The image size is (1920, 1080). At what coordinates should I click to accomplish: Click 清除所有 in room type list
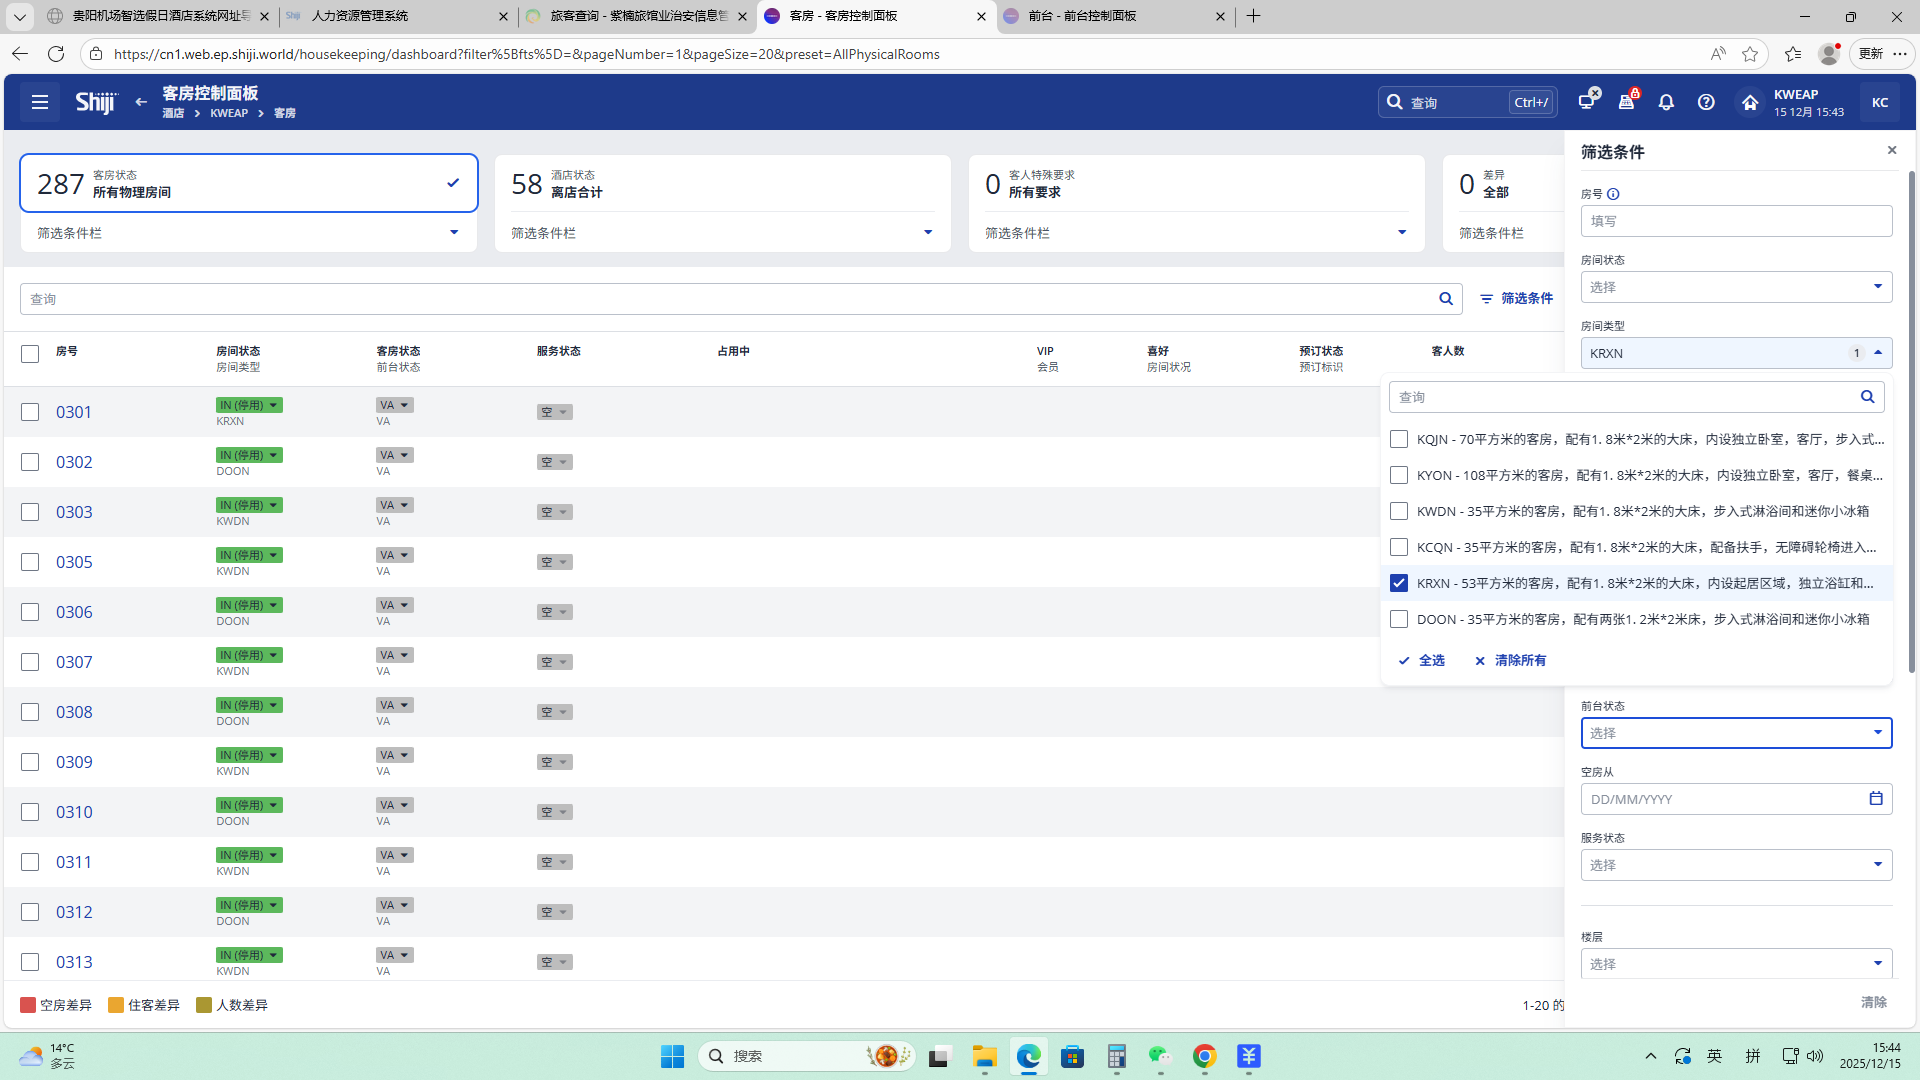1511,660
